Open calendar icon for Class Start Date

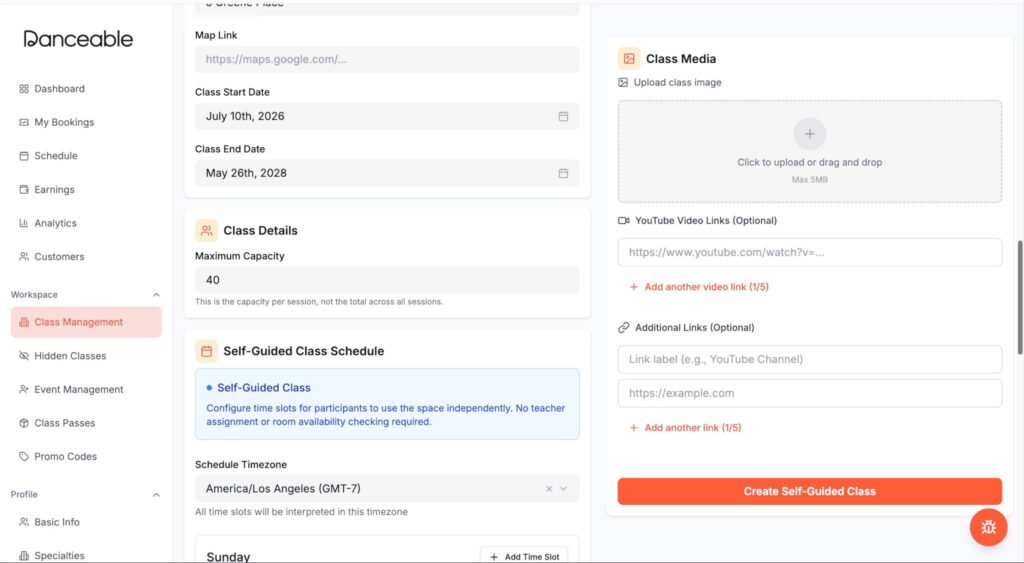click(x=563, y=116)
